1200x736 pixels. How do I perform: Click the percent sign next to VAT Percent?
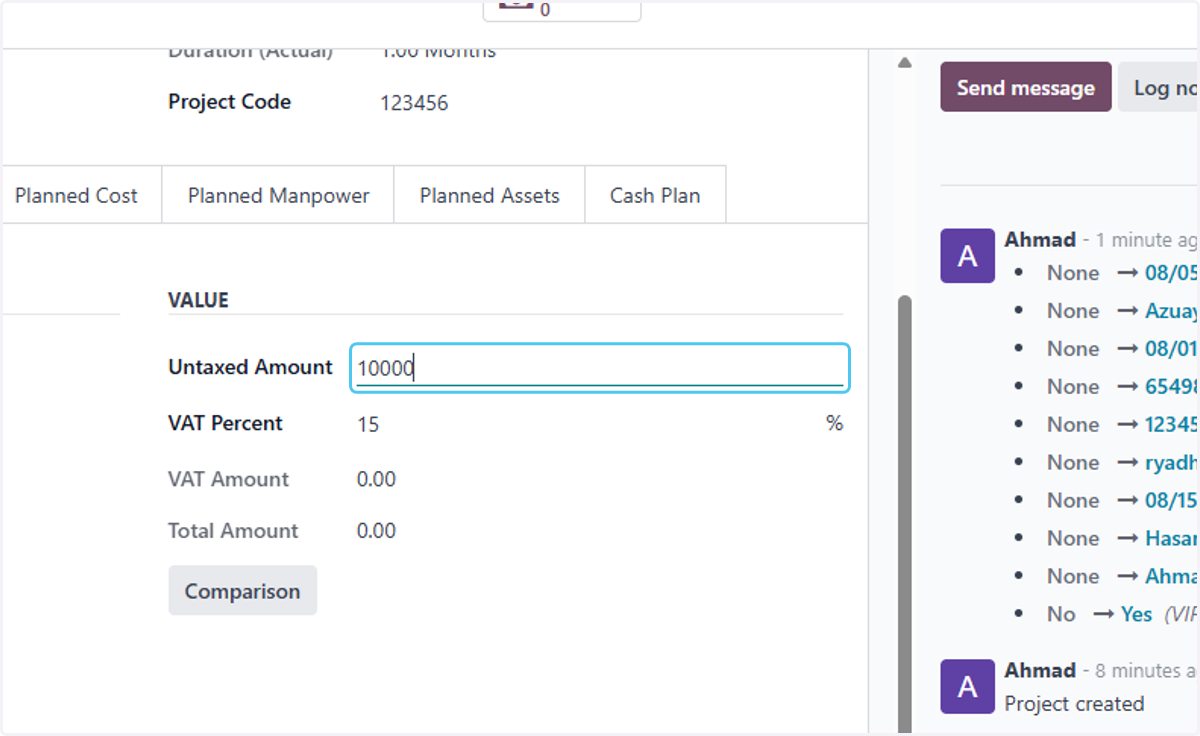[x=834, y=423]
